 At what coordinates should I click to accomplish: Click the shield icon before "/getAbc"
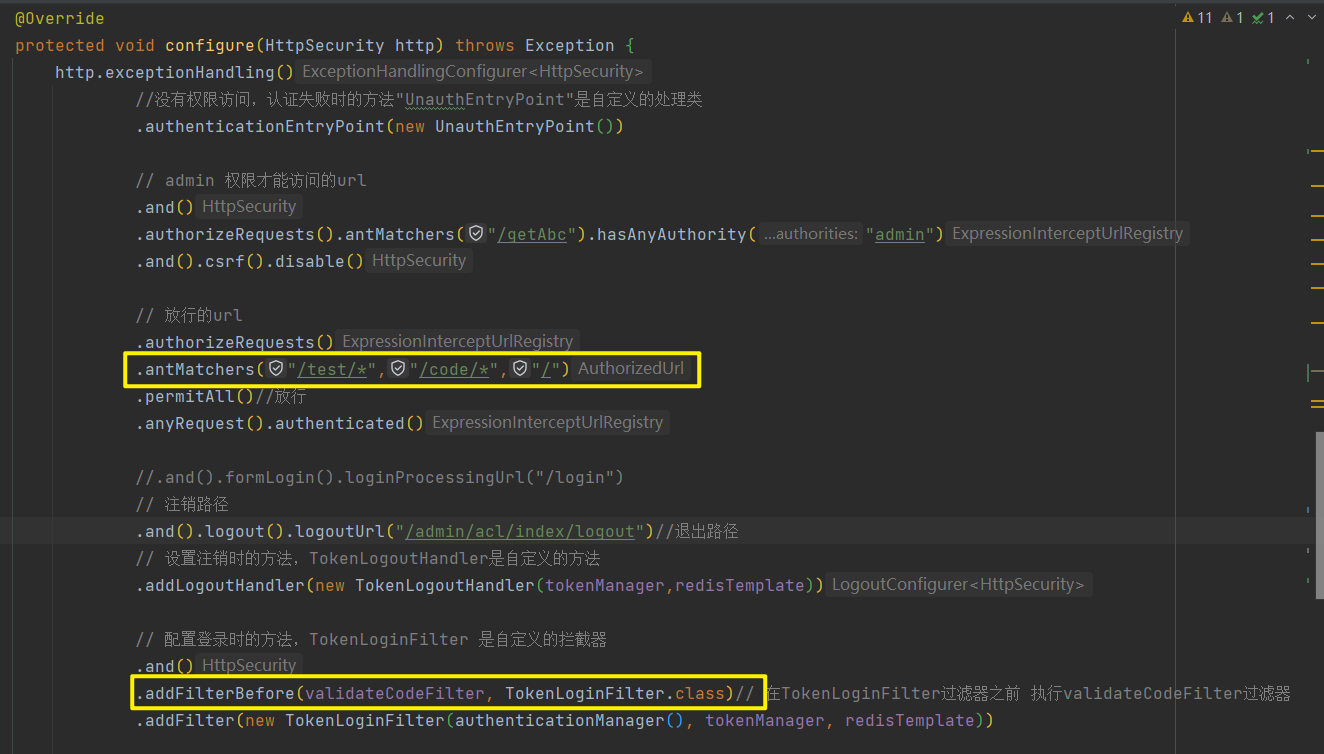pos(476,233)
